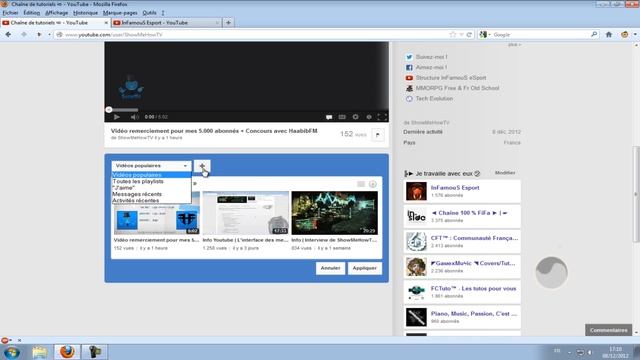
Task: Open Windows Explorer from the taskbar
Action: point(40,352)
